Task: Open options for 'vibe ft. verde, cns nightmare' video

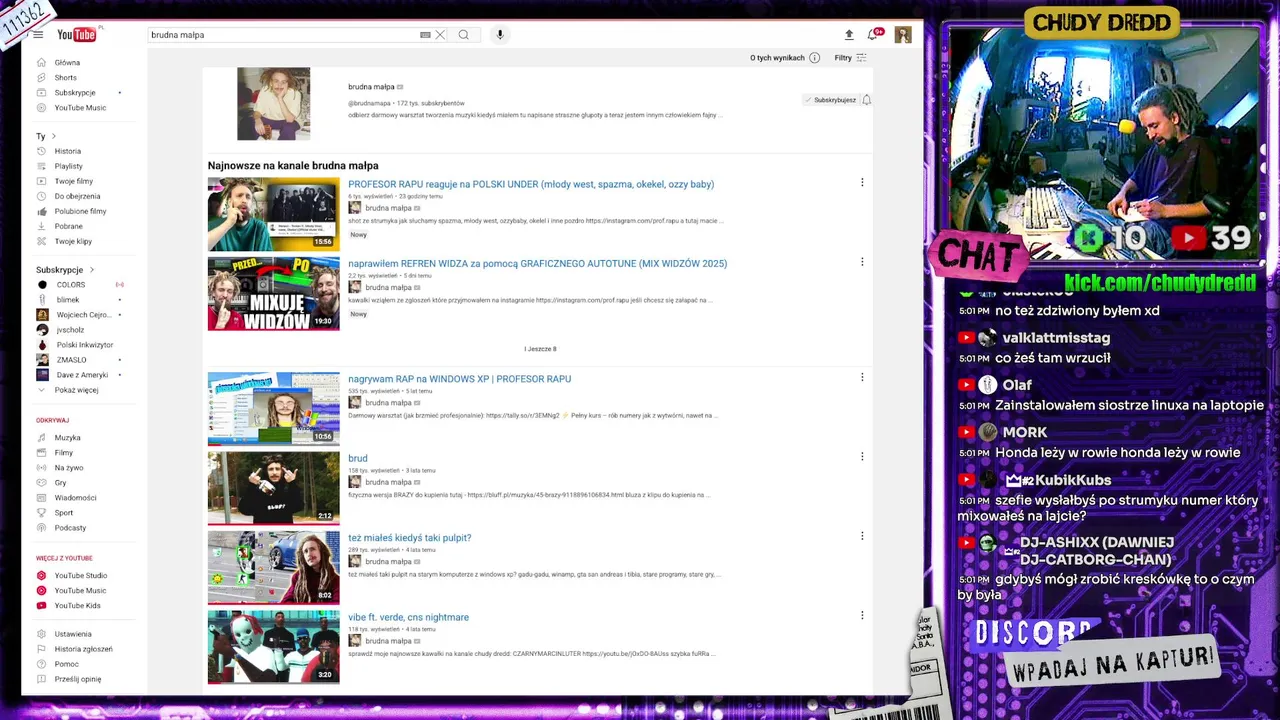Action: (x=862, y=616)
